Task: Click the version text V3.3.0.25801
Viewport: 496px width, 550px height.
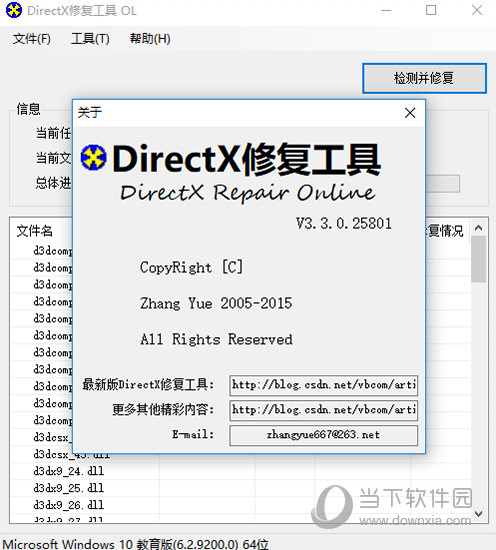Action: click(344, 224)
